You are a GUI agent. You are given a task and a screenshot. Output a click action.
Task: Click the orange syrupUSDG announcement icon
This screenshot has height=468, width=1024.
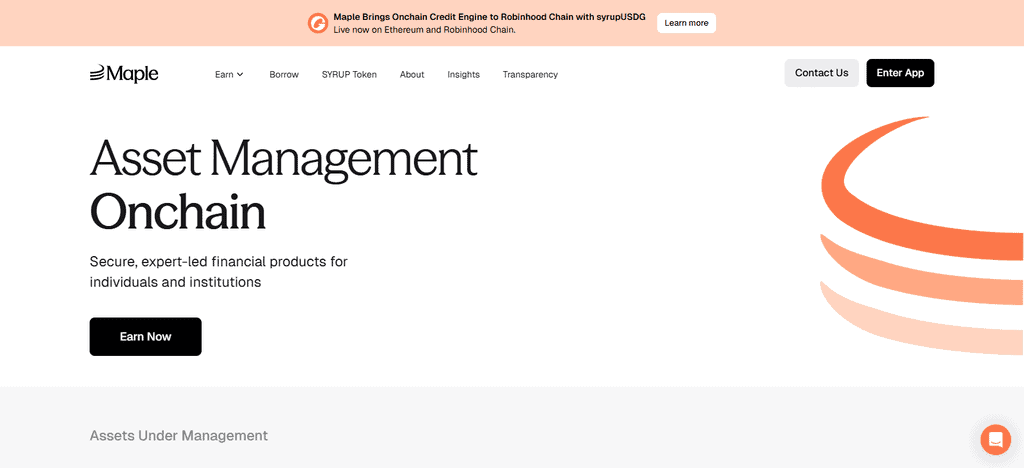click(x=318, y=23)
